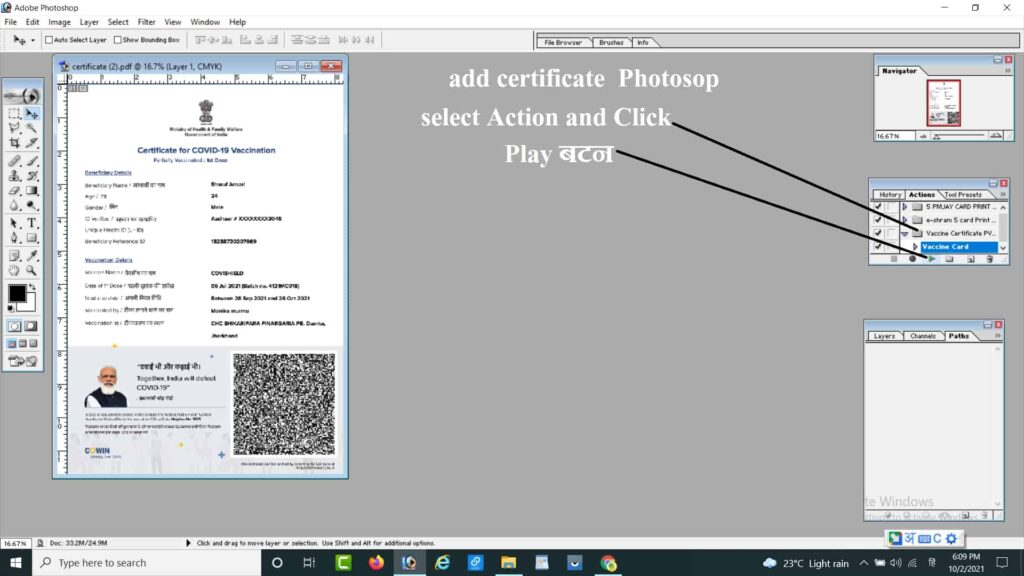Select the Eyedropper tool
This screenshot has width=1024, height=576.
coord(31,255)
